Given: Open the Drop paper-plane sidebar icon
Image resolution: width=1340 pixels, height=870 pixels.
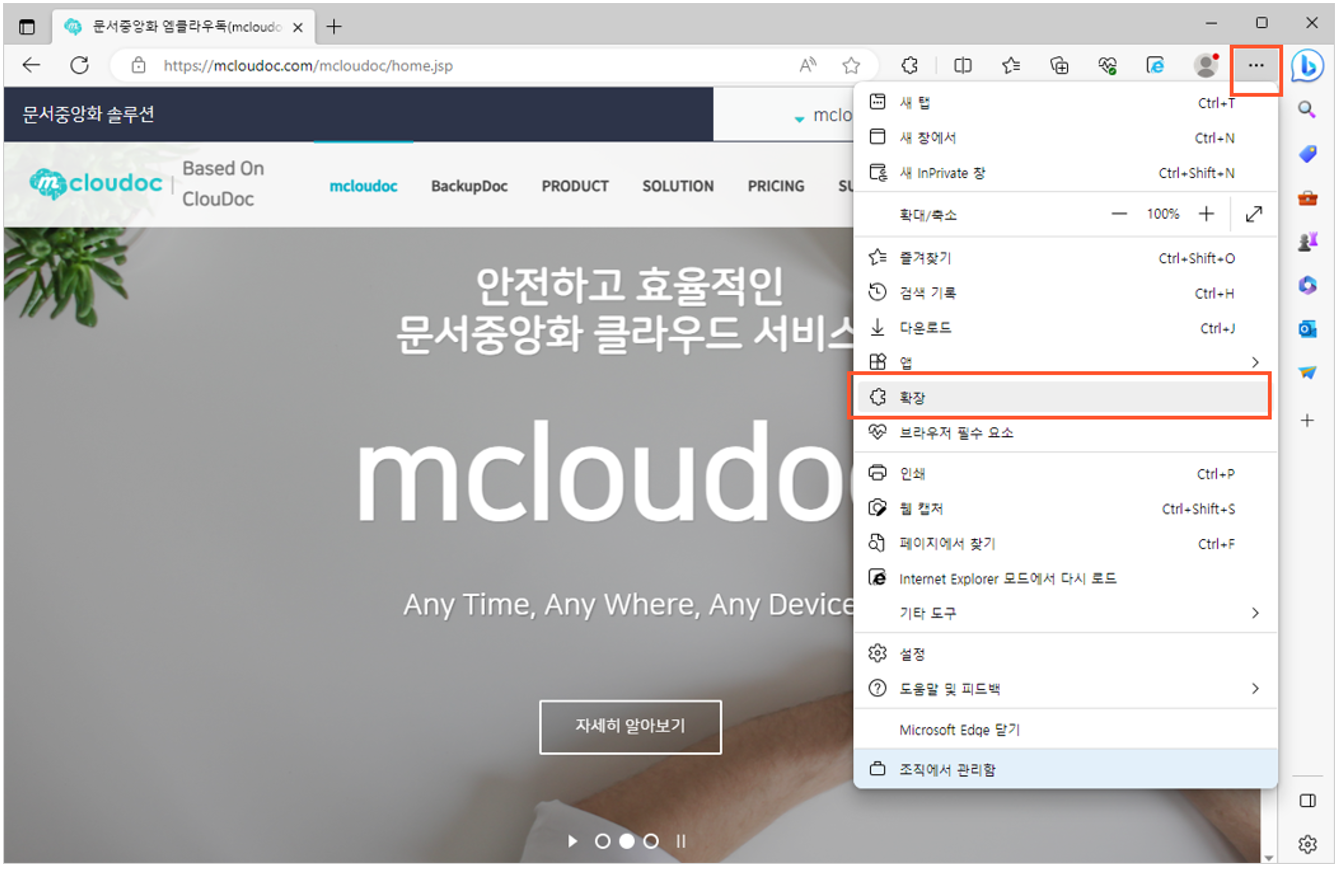Looking at the screenshot, I should tap(1307, 372).
